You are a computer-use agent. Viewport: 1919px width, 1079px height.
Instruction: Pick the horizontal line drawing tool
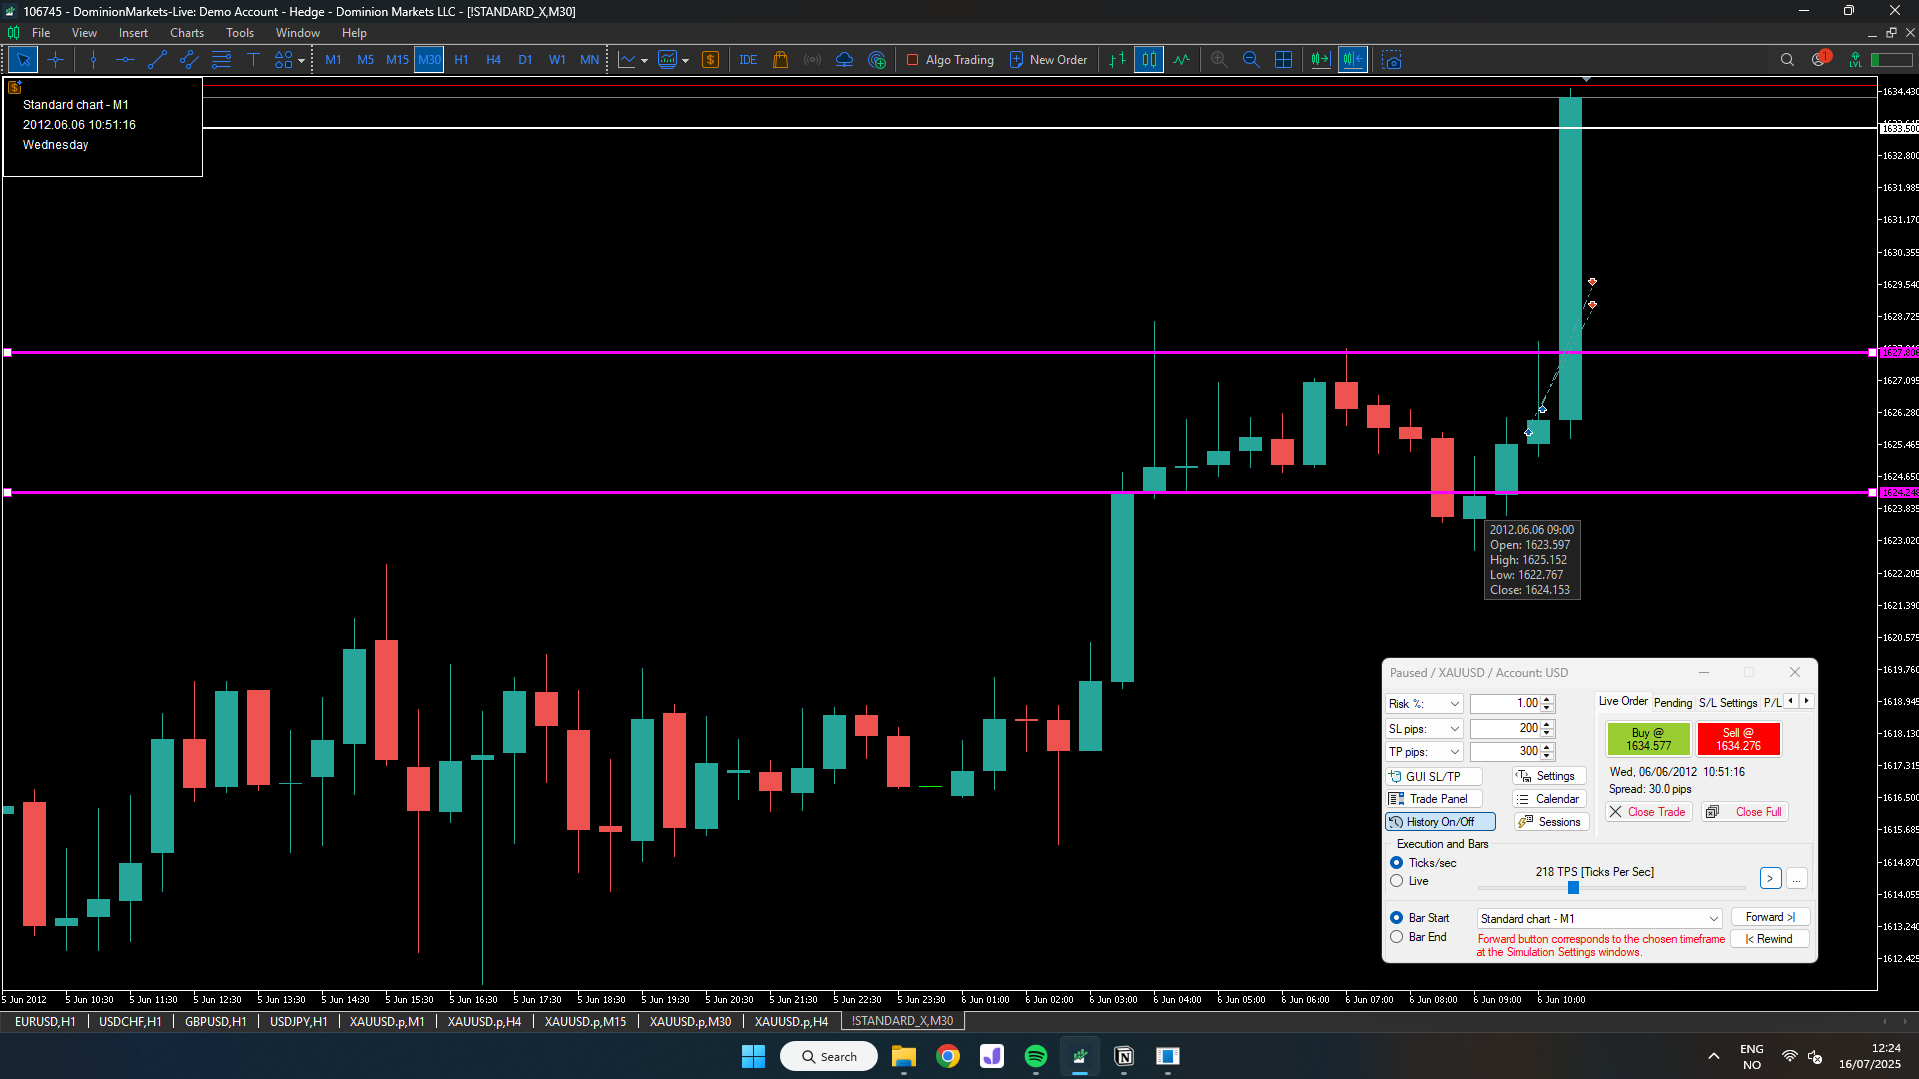[125, 60]
